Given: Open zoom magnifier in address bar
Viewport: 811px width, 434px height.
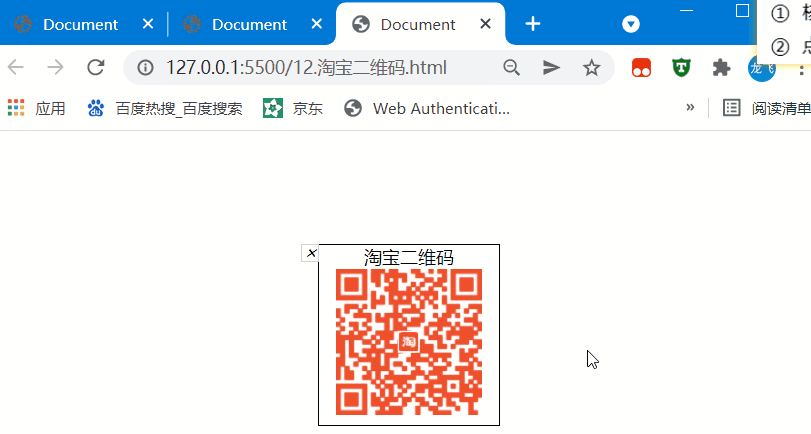Looking at the screenshot, I should 512,68.
